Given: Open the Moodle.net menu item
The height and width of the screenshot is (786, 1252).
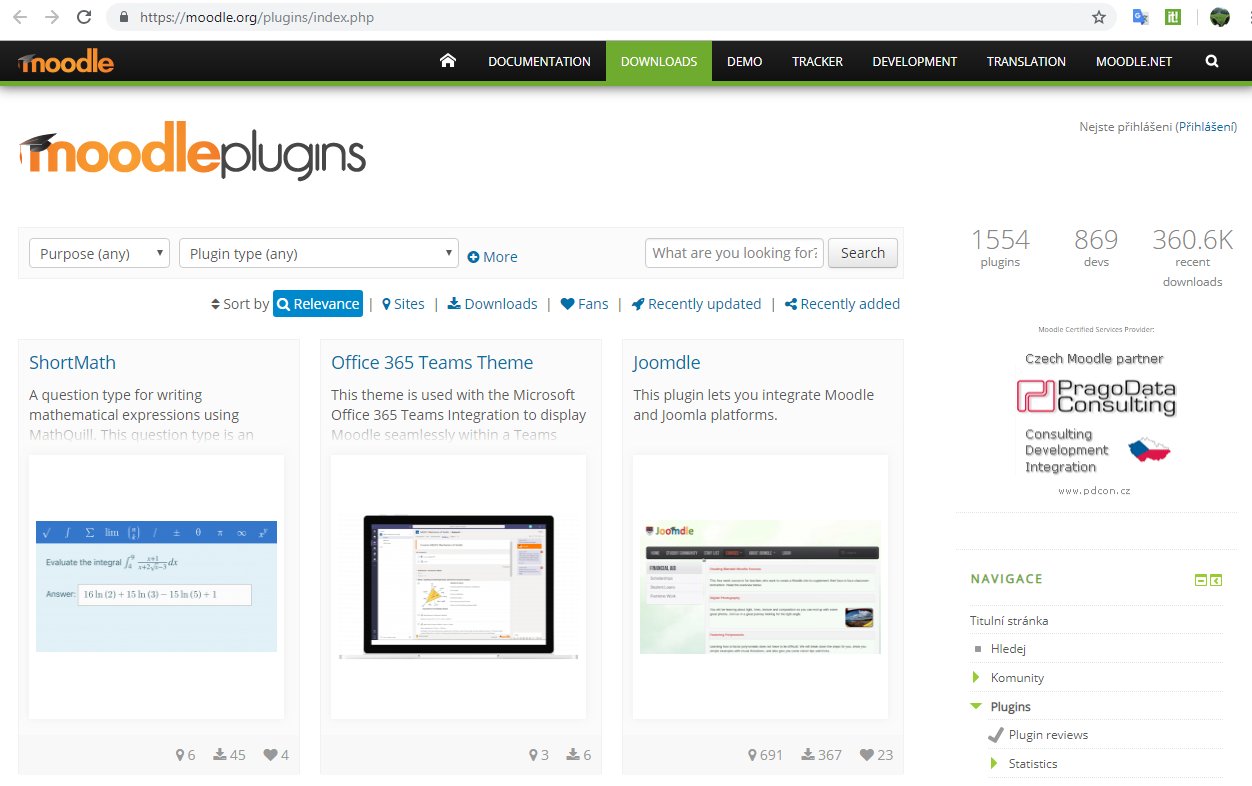Looking at the screenshot, I should 1133,61.
